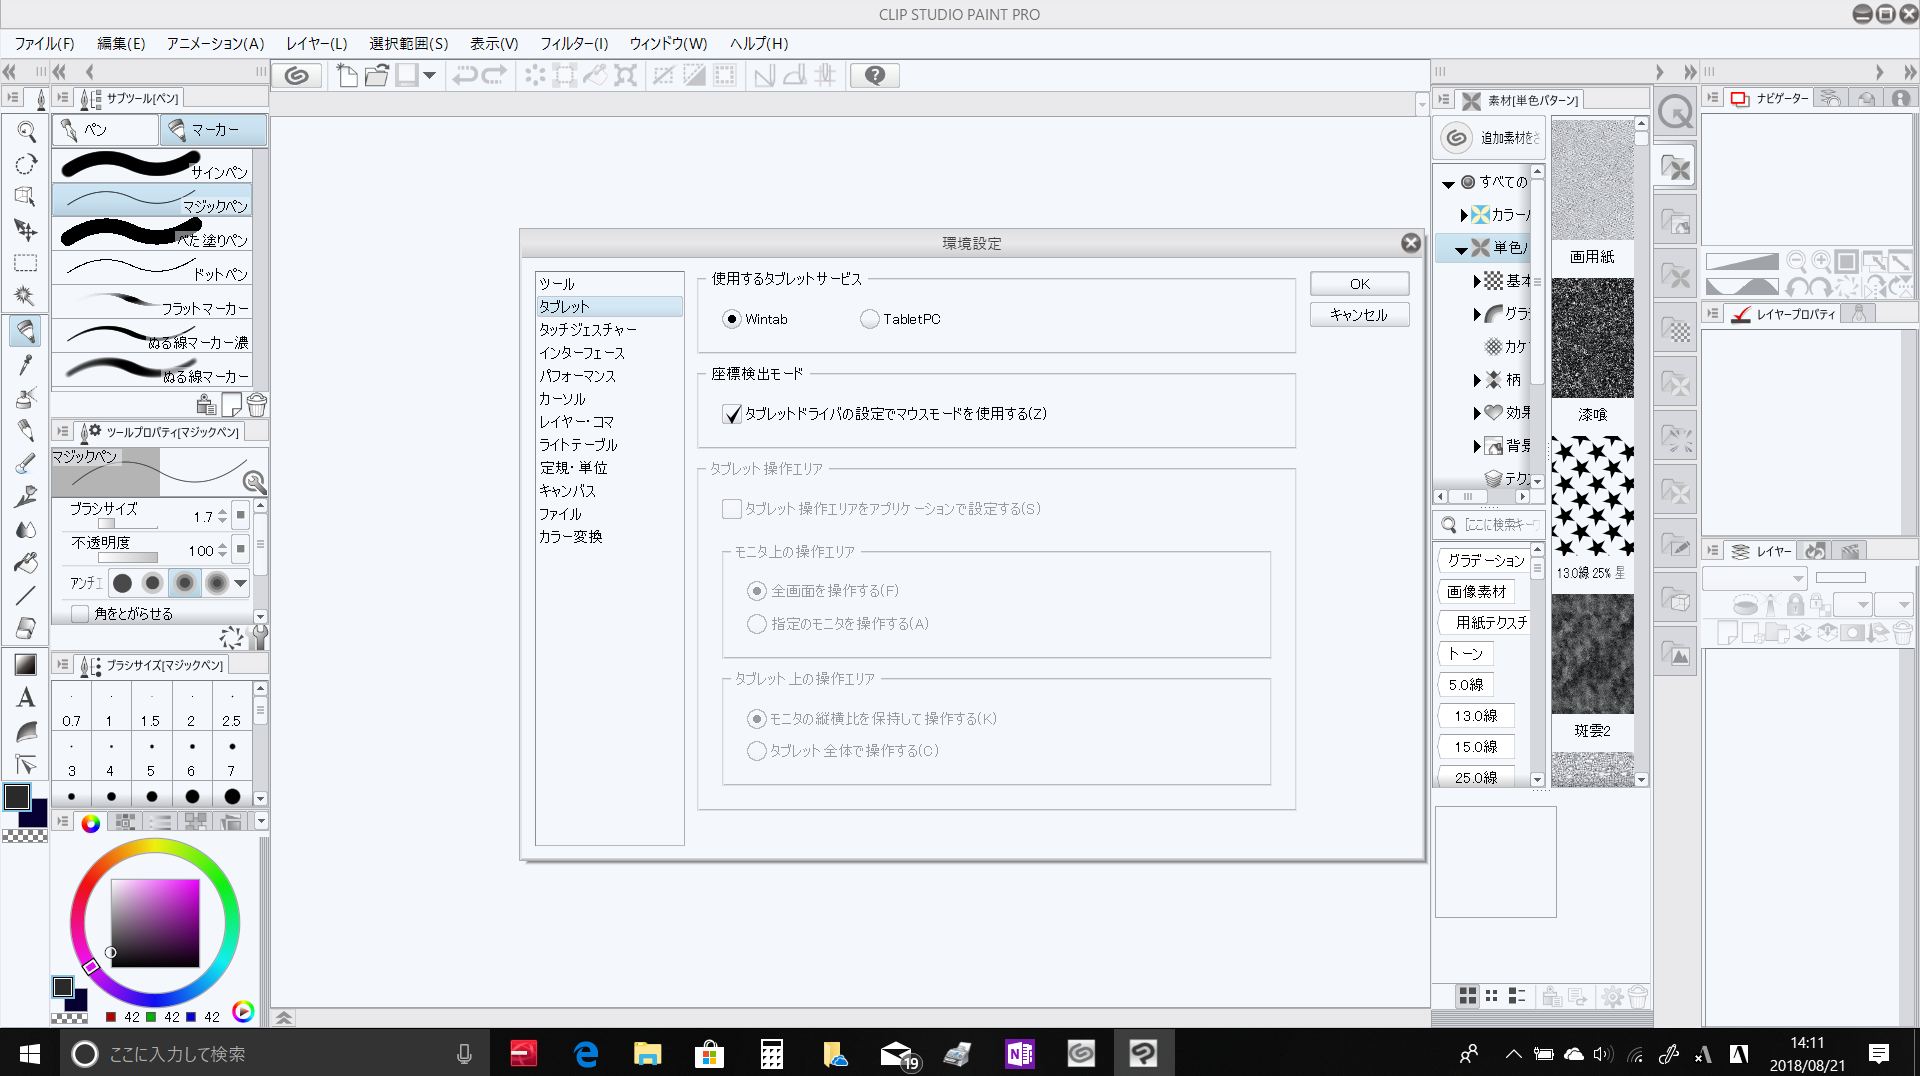Switch to the ペン sub tool tab
The image size is (1920, 1076).
pyautogui.click(x=105, y=130)
